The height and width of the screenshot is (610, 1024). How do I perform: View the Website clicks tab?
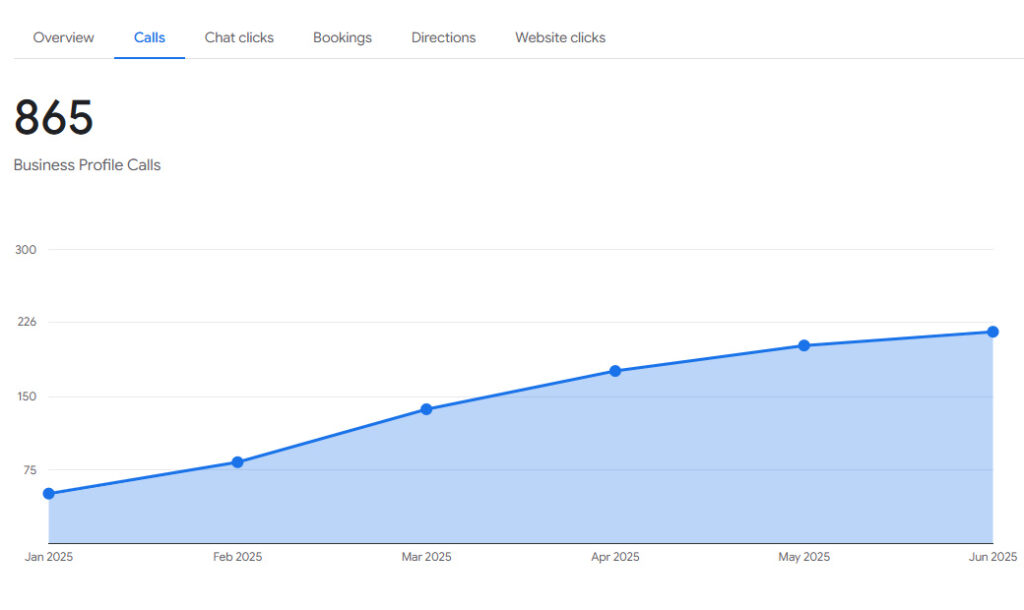[560, 38]
